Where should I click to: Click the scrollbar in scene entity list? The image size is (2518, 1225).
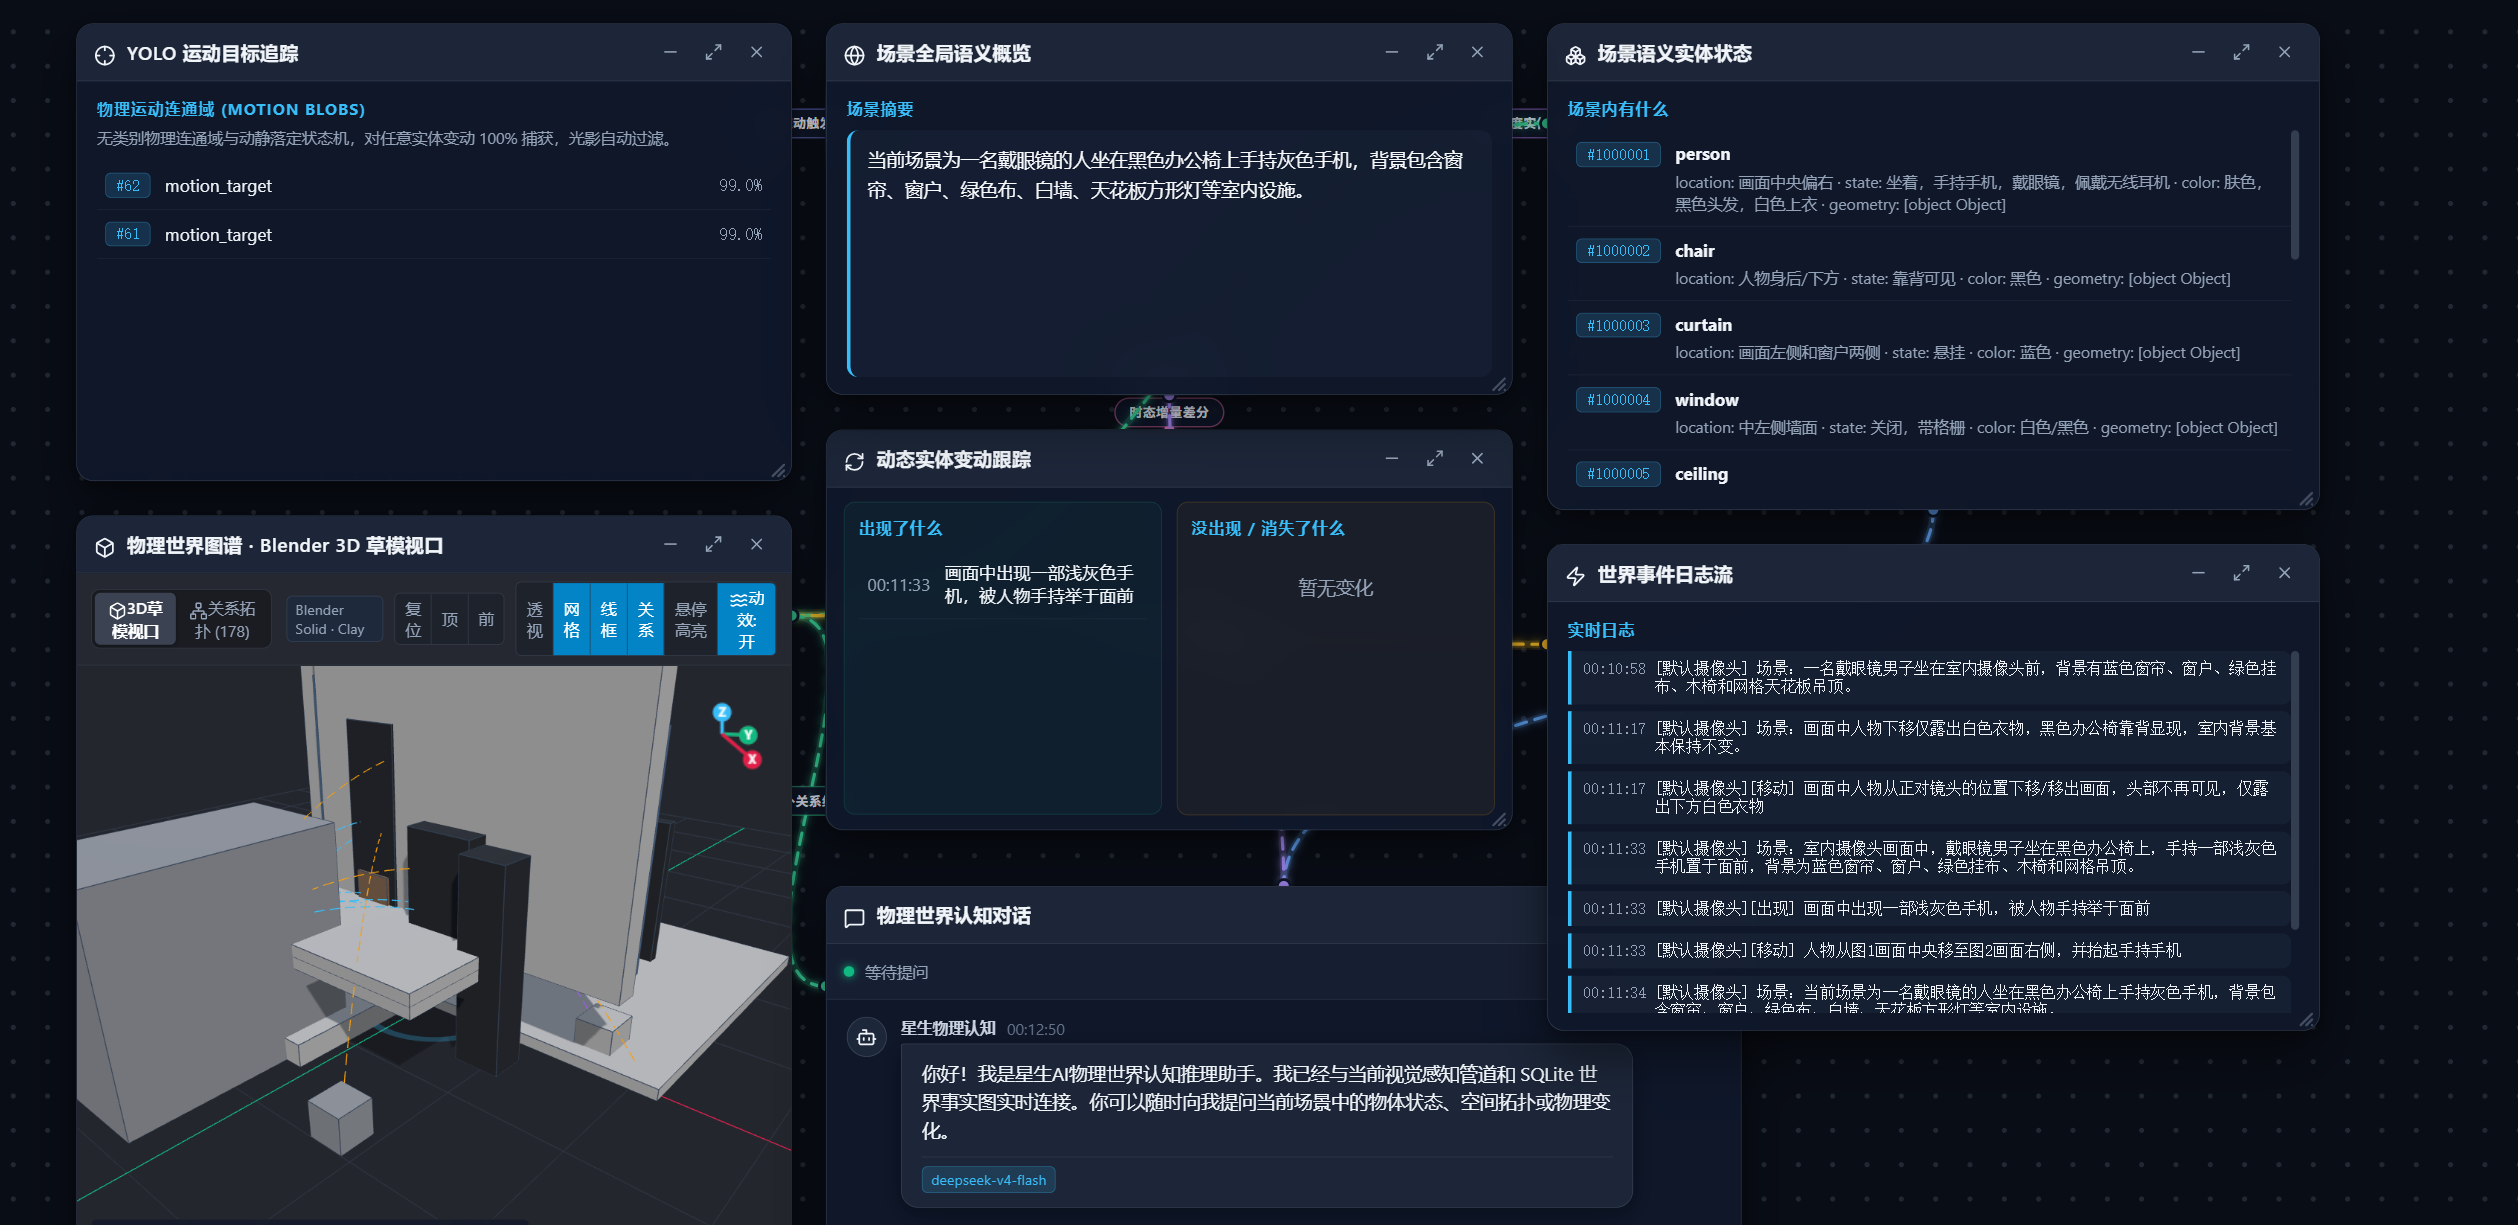tap(2294, 195)
